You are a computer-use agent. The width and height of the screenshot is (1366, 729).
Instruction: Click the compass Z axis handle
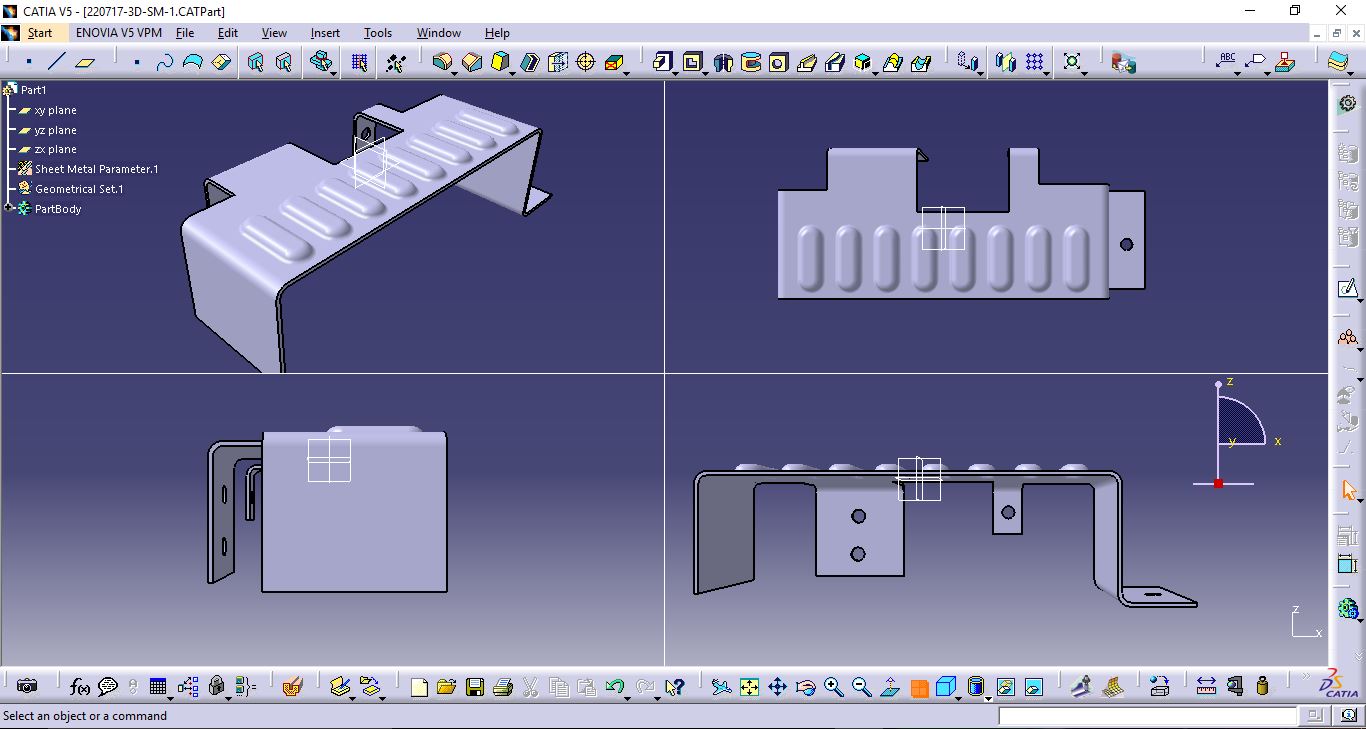(x=1218, y=384)
